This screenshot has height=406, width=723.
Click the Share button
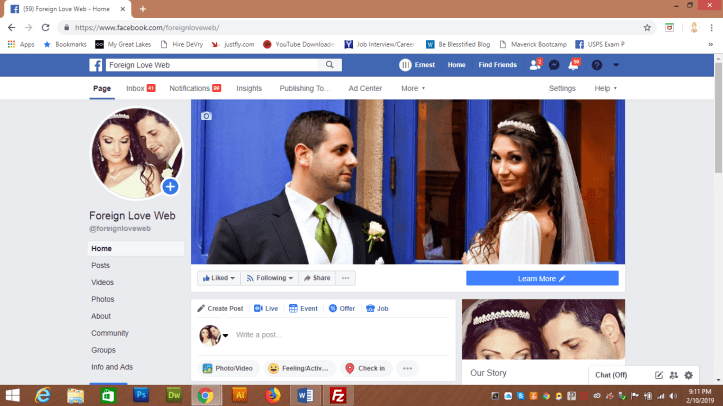coord(317,278)
